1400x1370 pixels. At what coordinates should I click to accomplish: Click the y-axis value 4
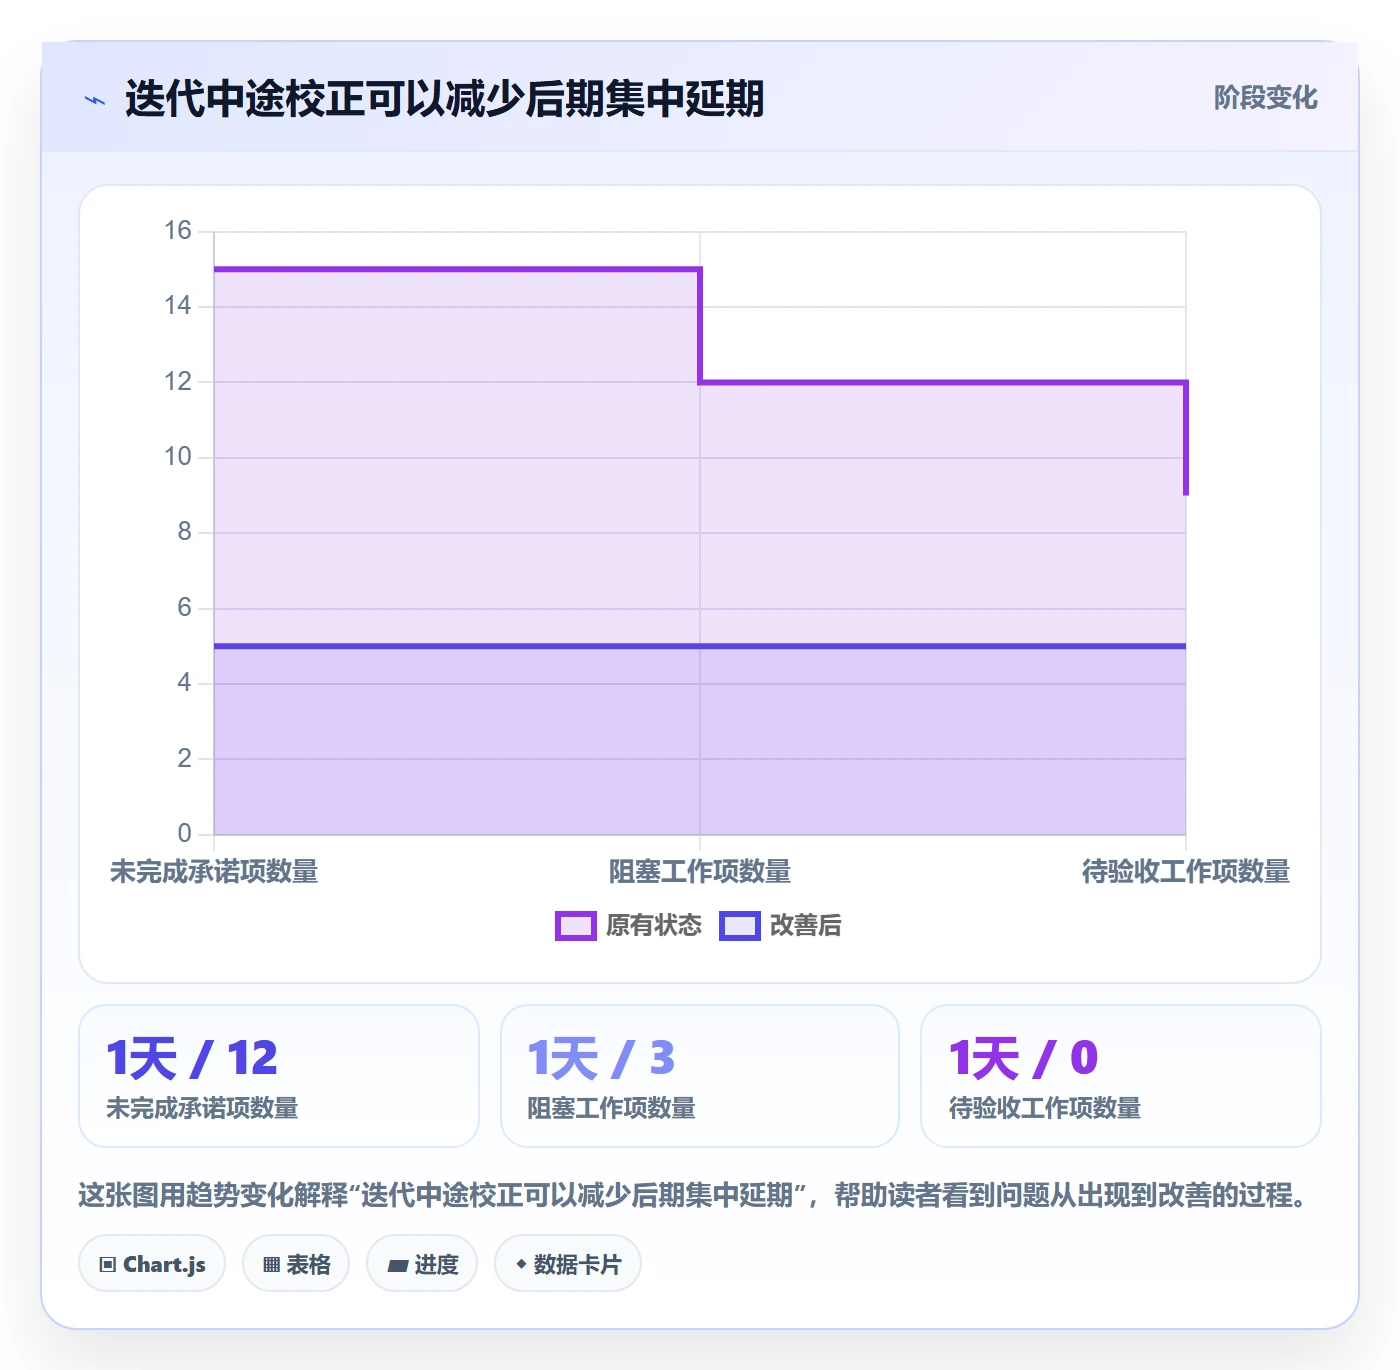pyautogui.click(x=184, y=683)
